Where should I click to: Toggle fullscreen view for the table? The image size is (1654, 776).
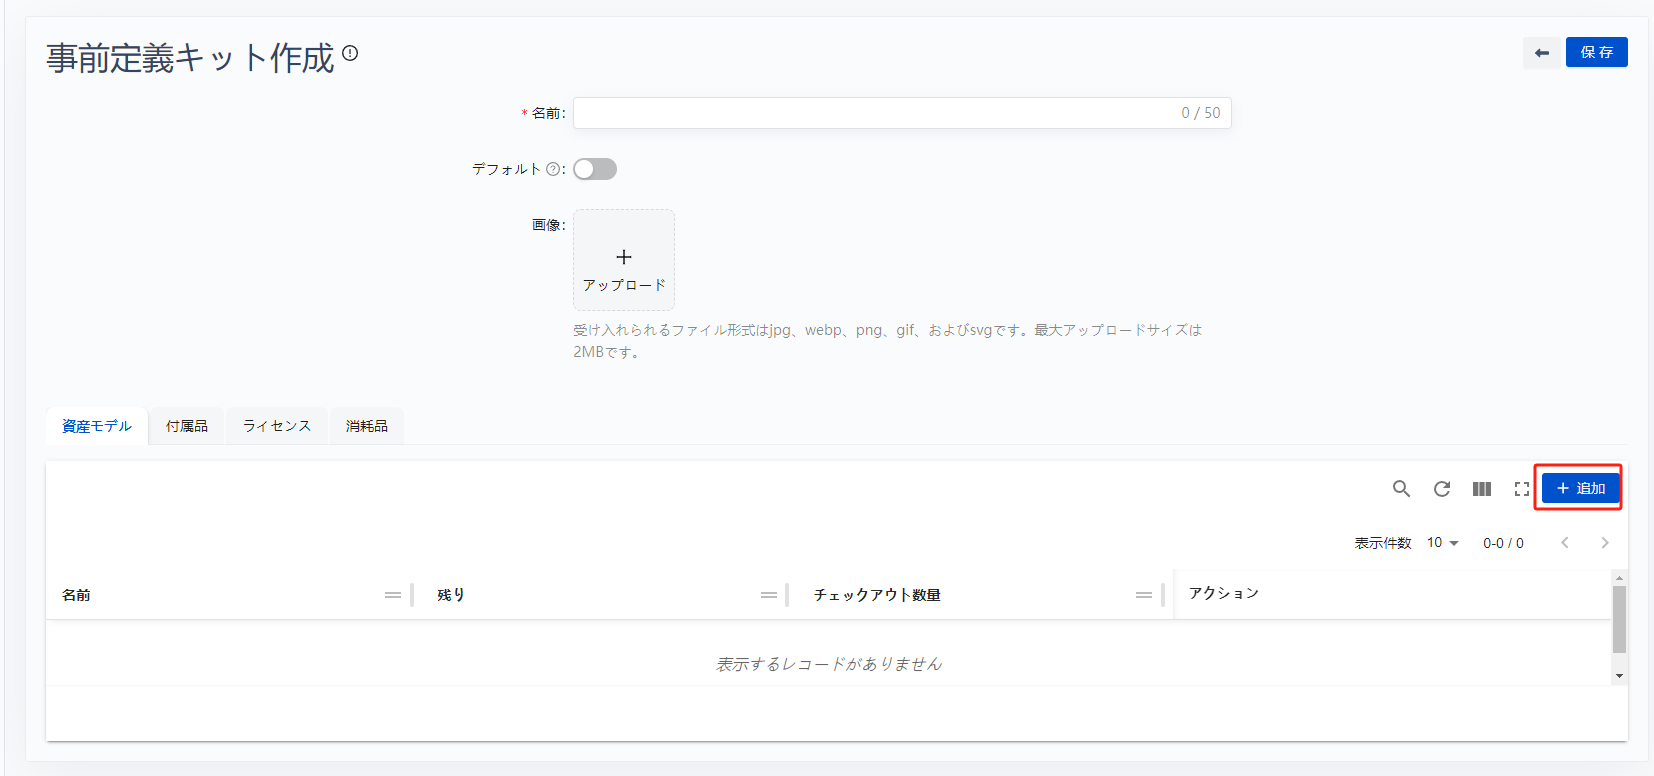(x=1521, y=489)
